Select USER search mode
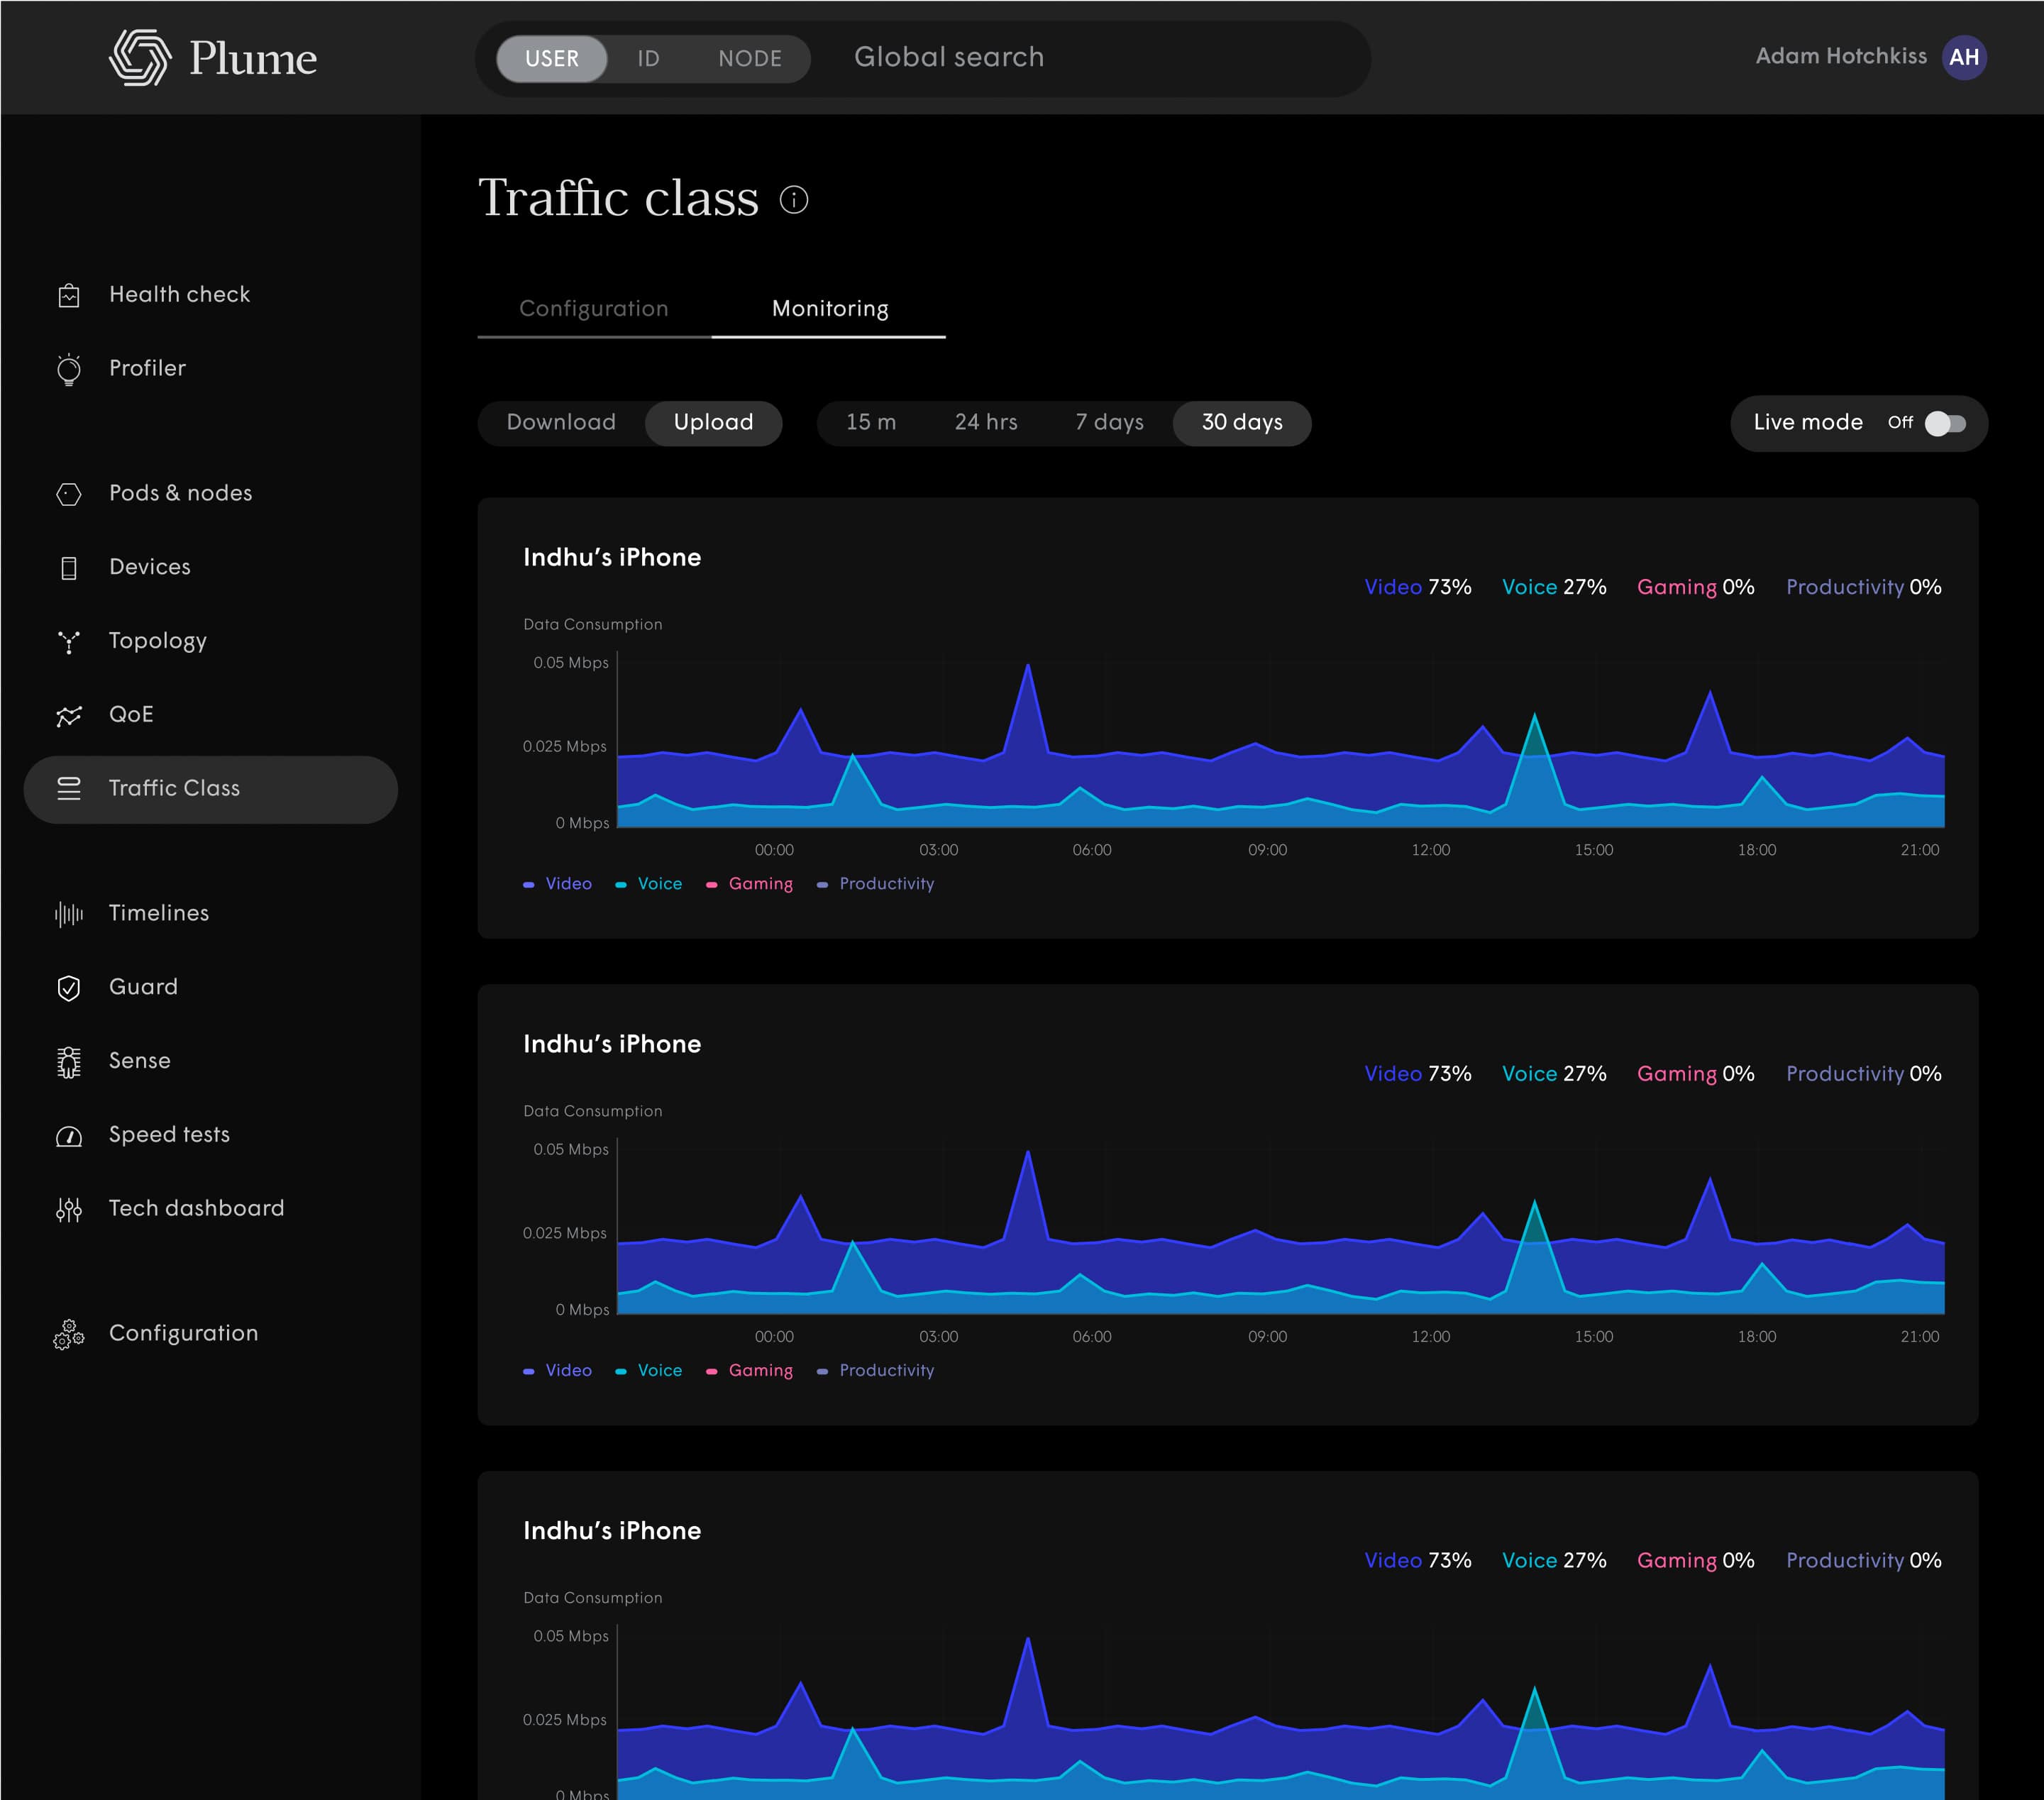 [552, 59]
